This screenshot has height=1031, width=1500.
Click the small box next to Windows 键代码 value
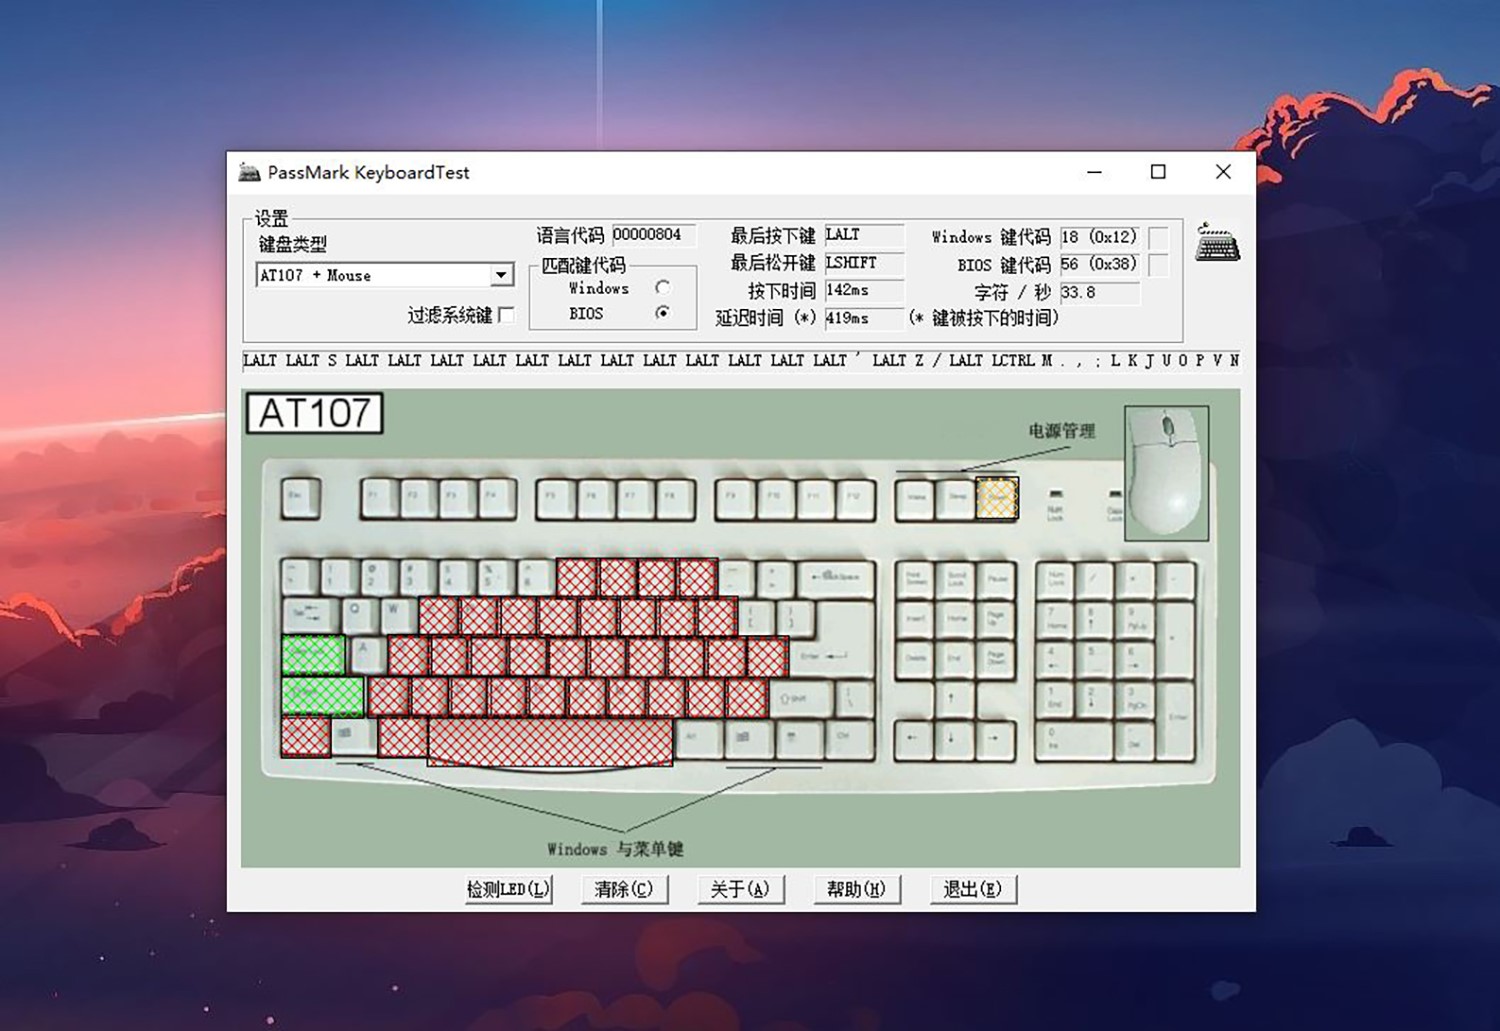pyautogui.click(x=1158, y=238)
